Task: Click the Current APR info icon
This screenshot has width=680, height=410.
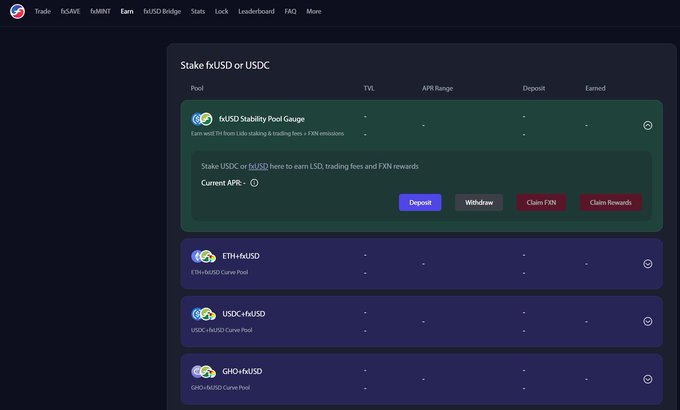Action: [x=254, y=183]
